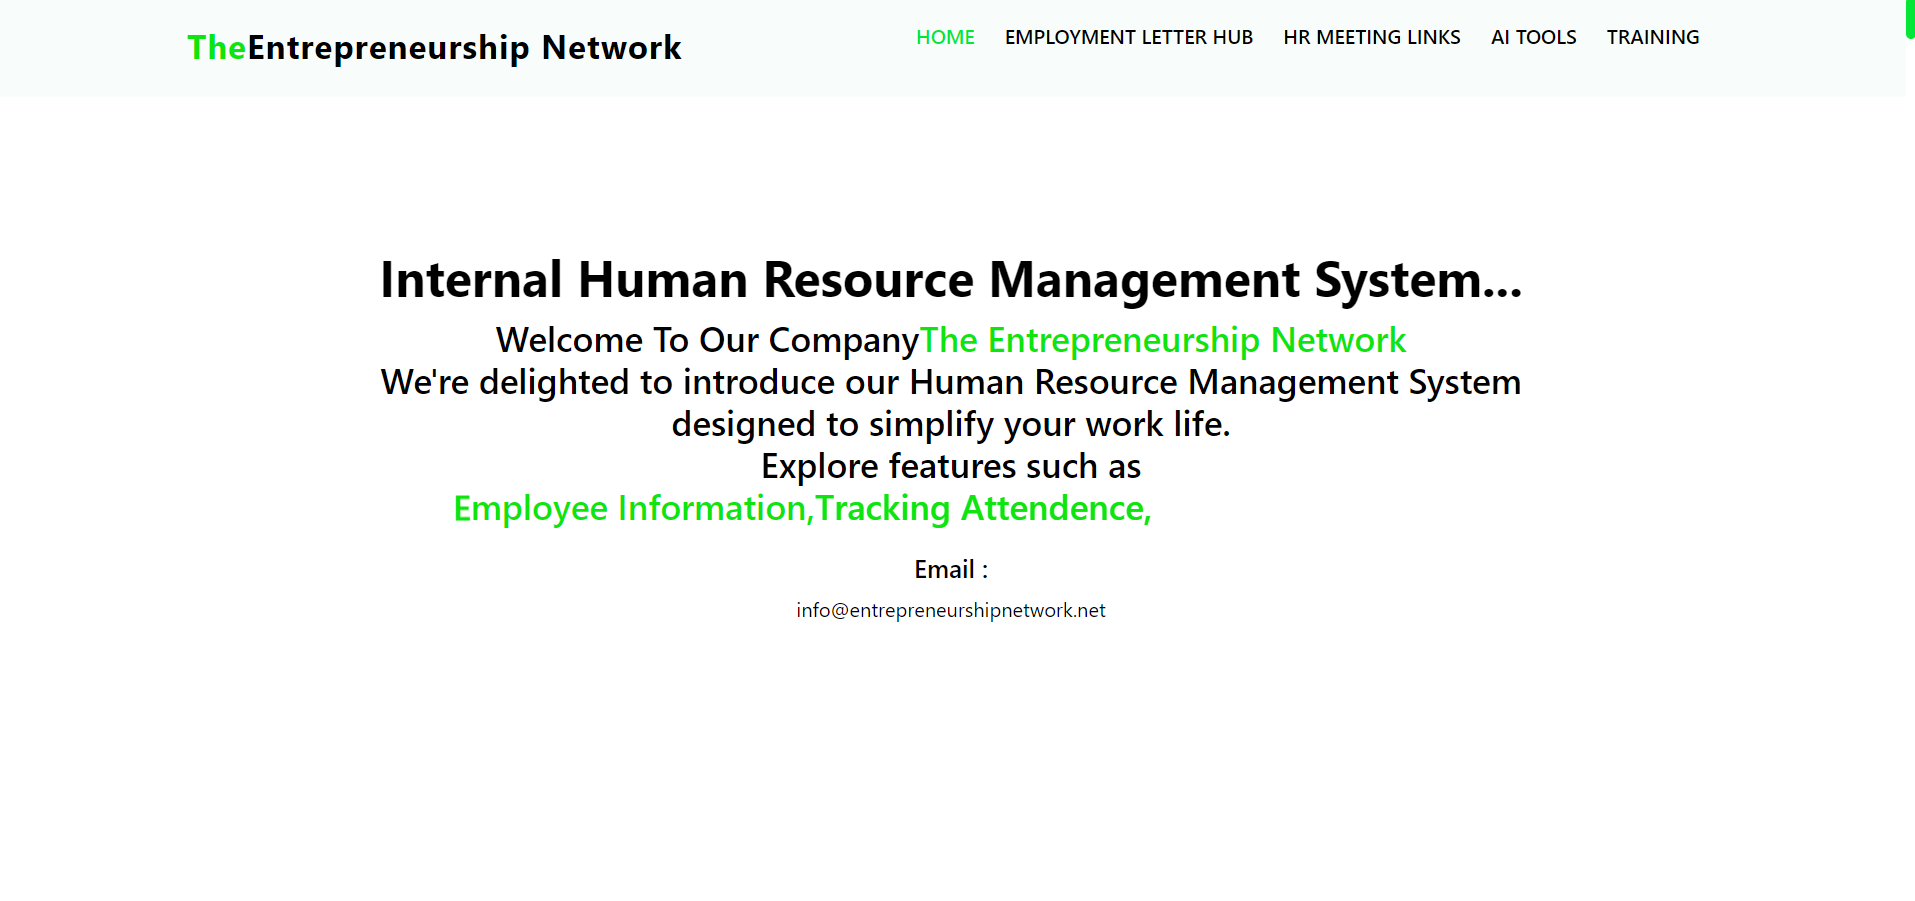Click the 'Explore features such as' line
This screenshot has height=901, width=1915.
950,466
